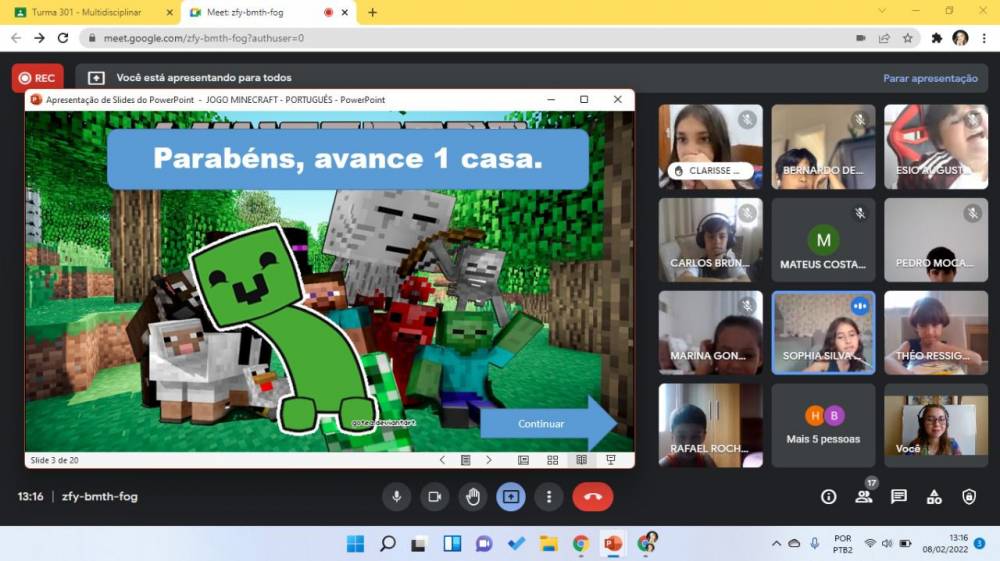Turn off the camera in Meet
This screenshot has height=561, width=1000.
[435, 496]
